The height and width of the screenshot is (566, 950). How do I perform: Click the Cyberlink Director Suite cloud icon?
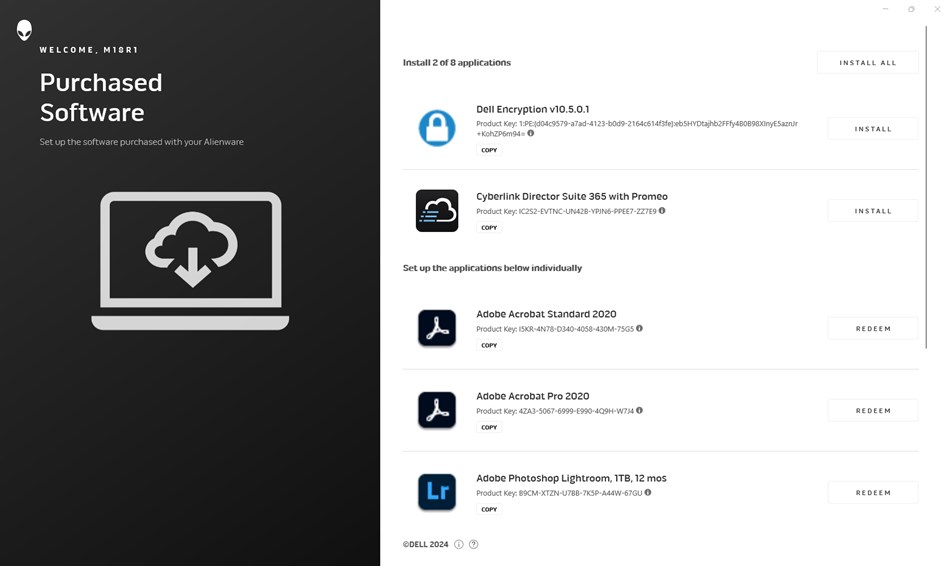click(437, 211)
